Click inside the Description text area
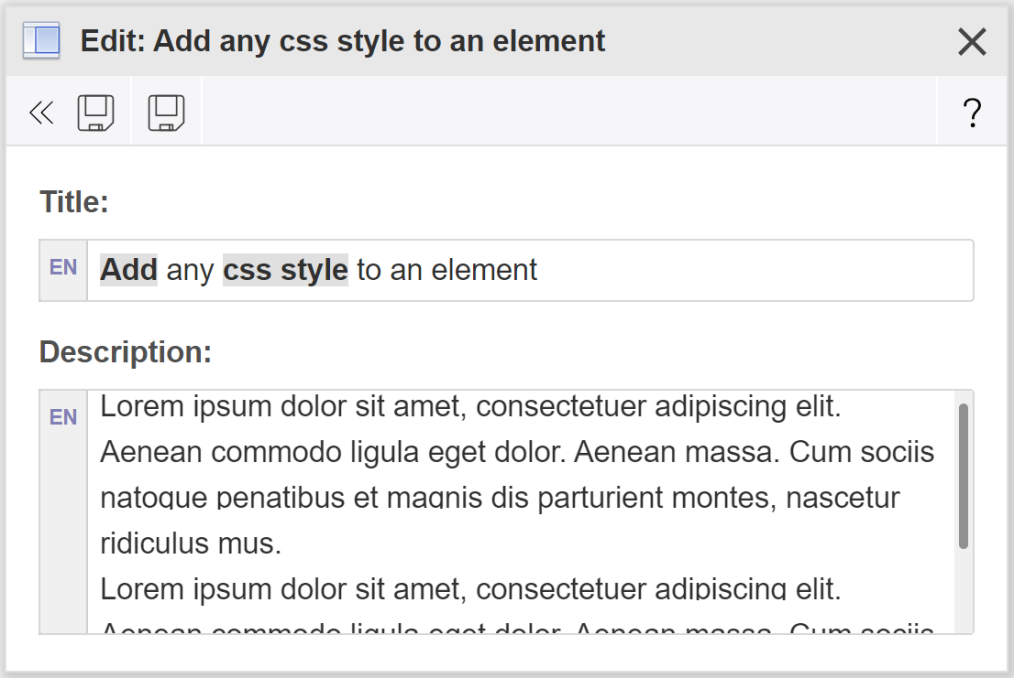 [x=520, y=520]
